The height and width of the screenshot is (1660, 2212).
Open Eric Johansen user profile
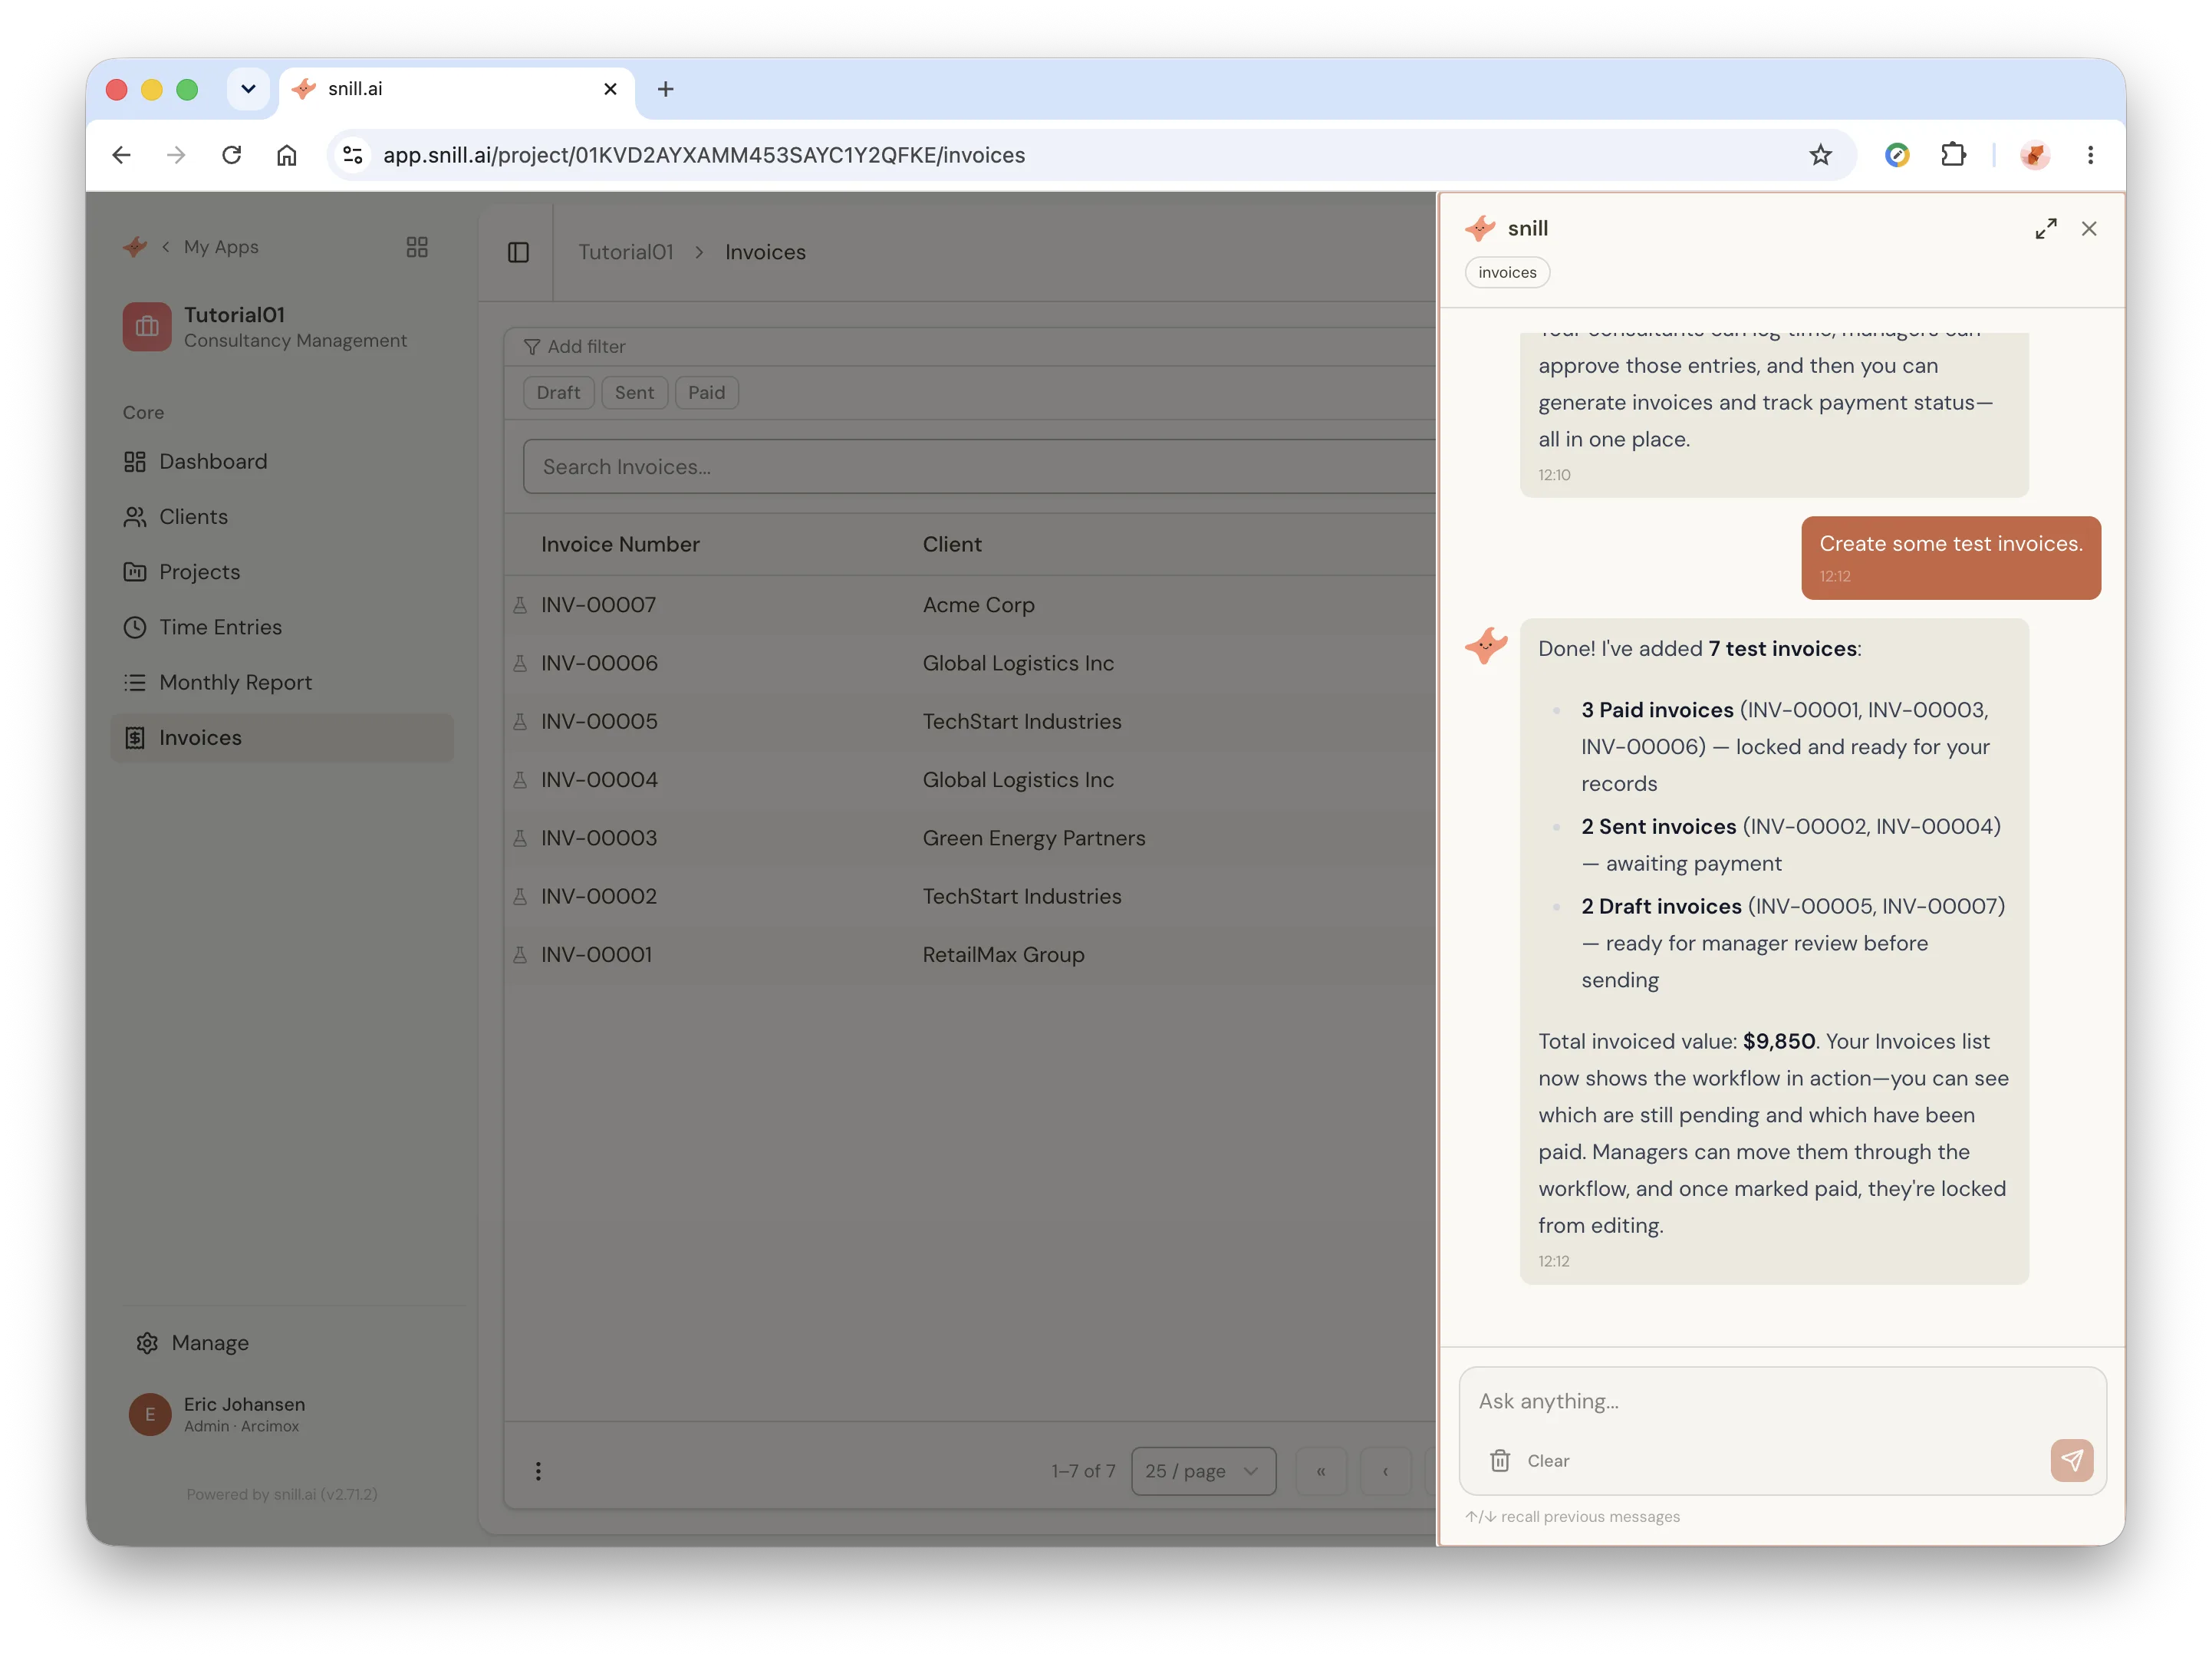click(217, 1414)
